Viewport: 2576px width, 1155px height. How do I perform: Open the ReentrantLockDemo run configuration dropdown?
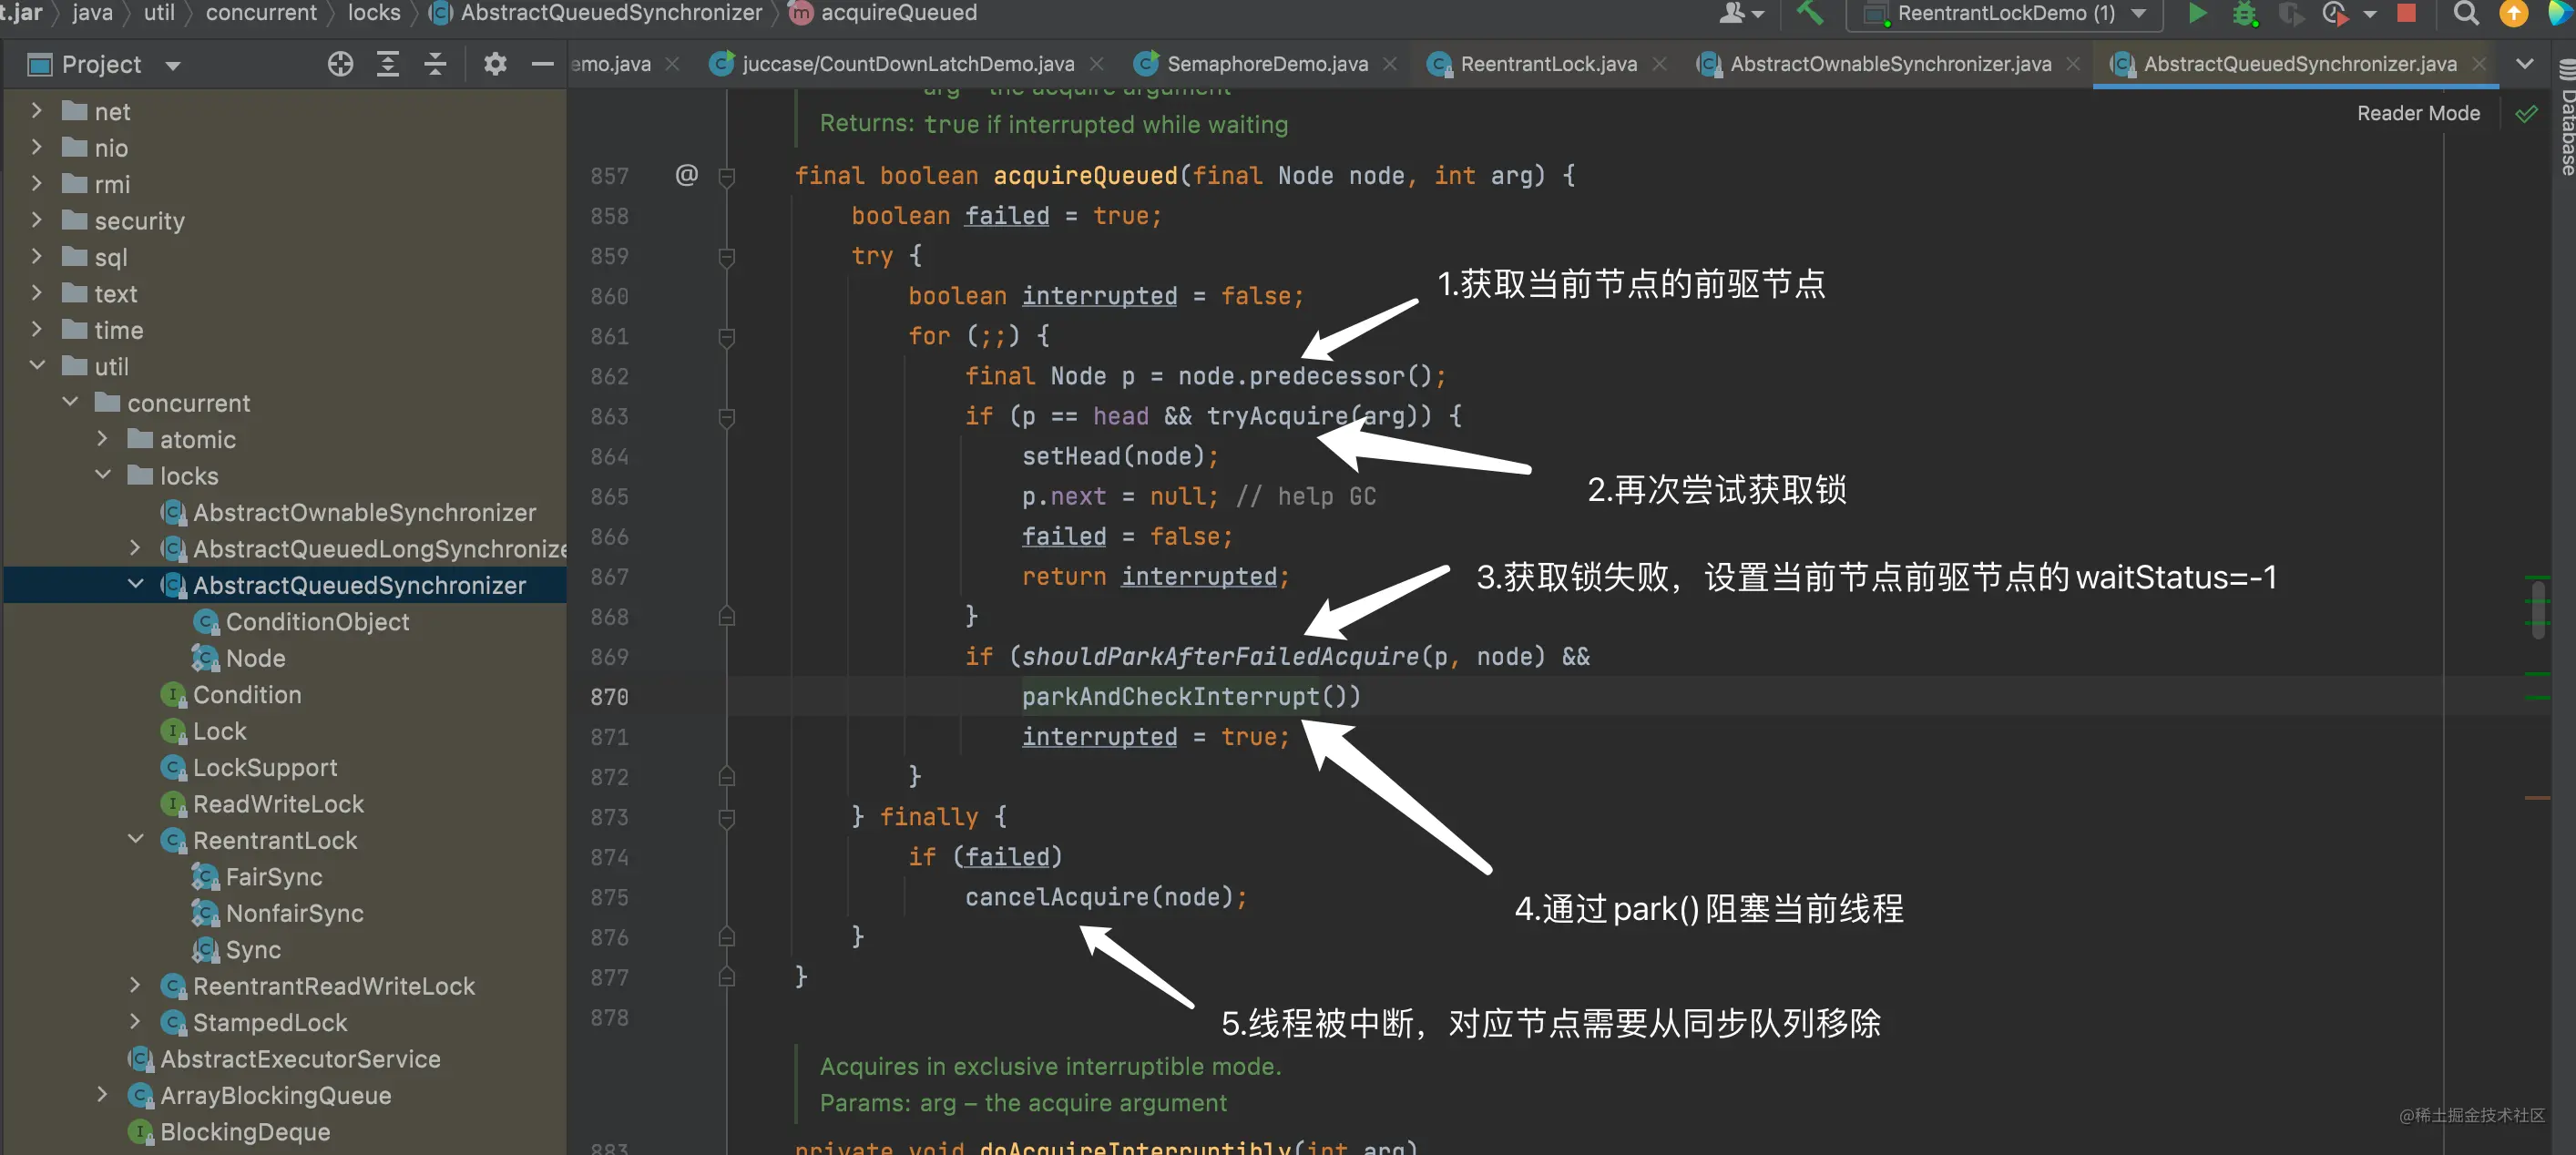[x=2005, y=13]
